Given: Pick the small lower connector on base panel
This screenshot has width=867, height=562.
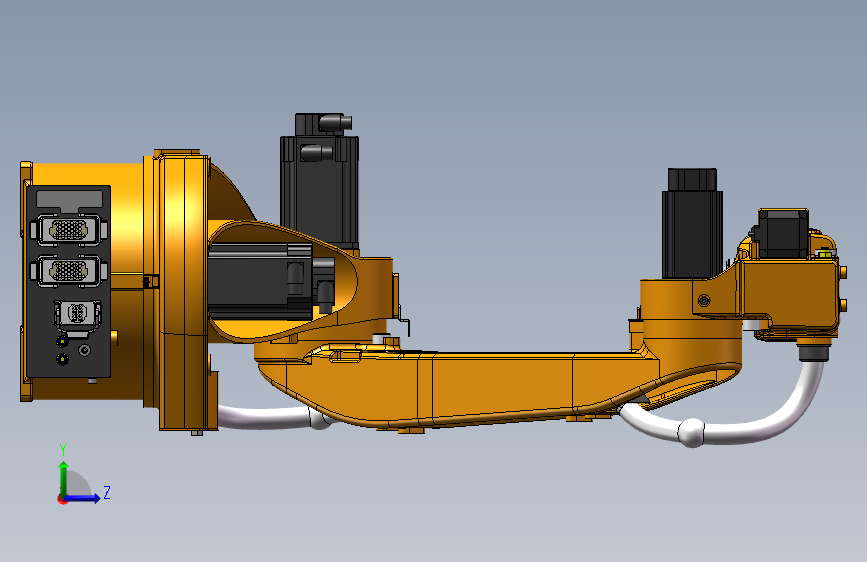Looking at the screenshot, I should pyautogui.click(x=77, y=314).
